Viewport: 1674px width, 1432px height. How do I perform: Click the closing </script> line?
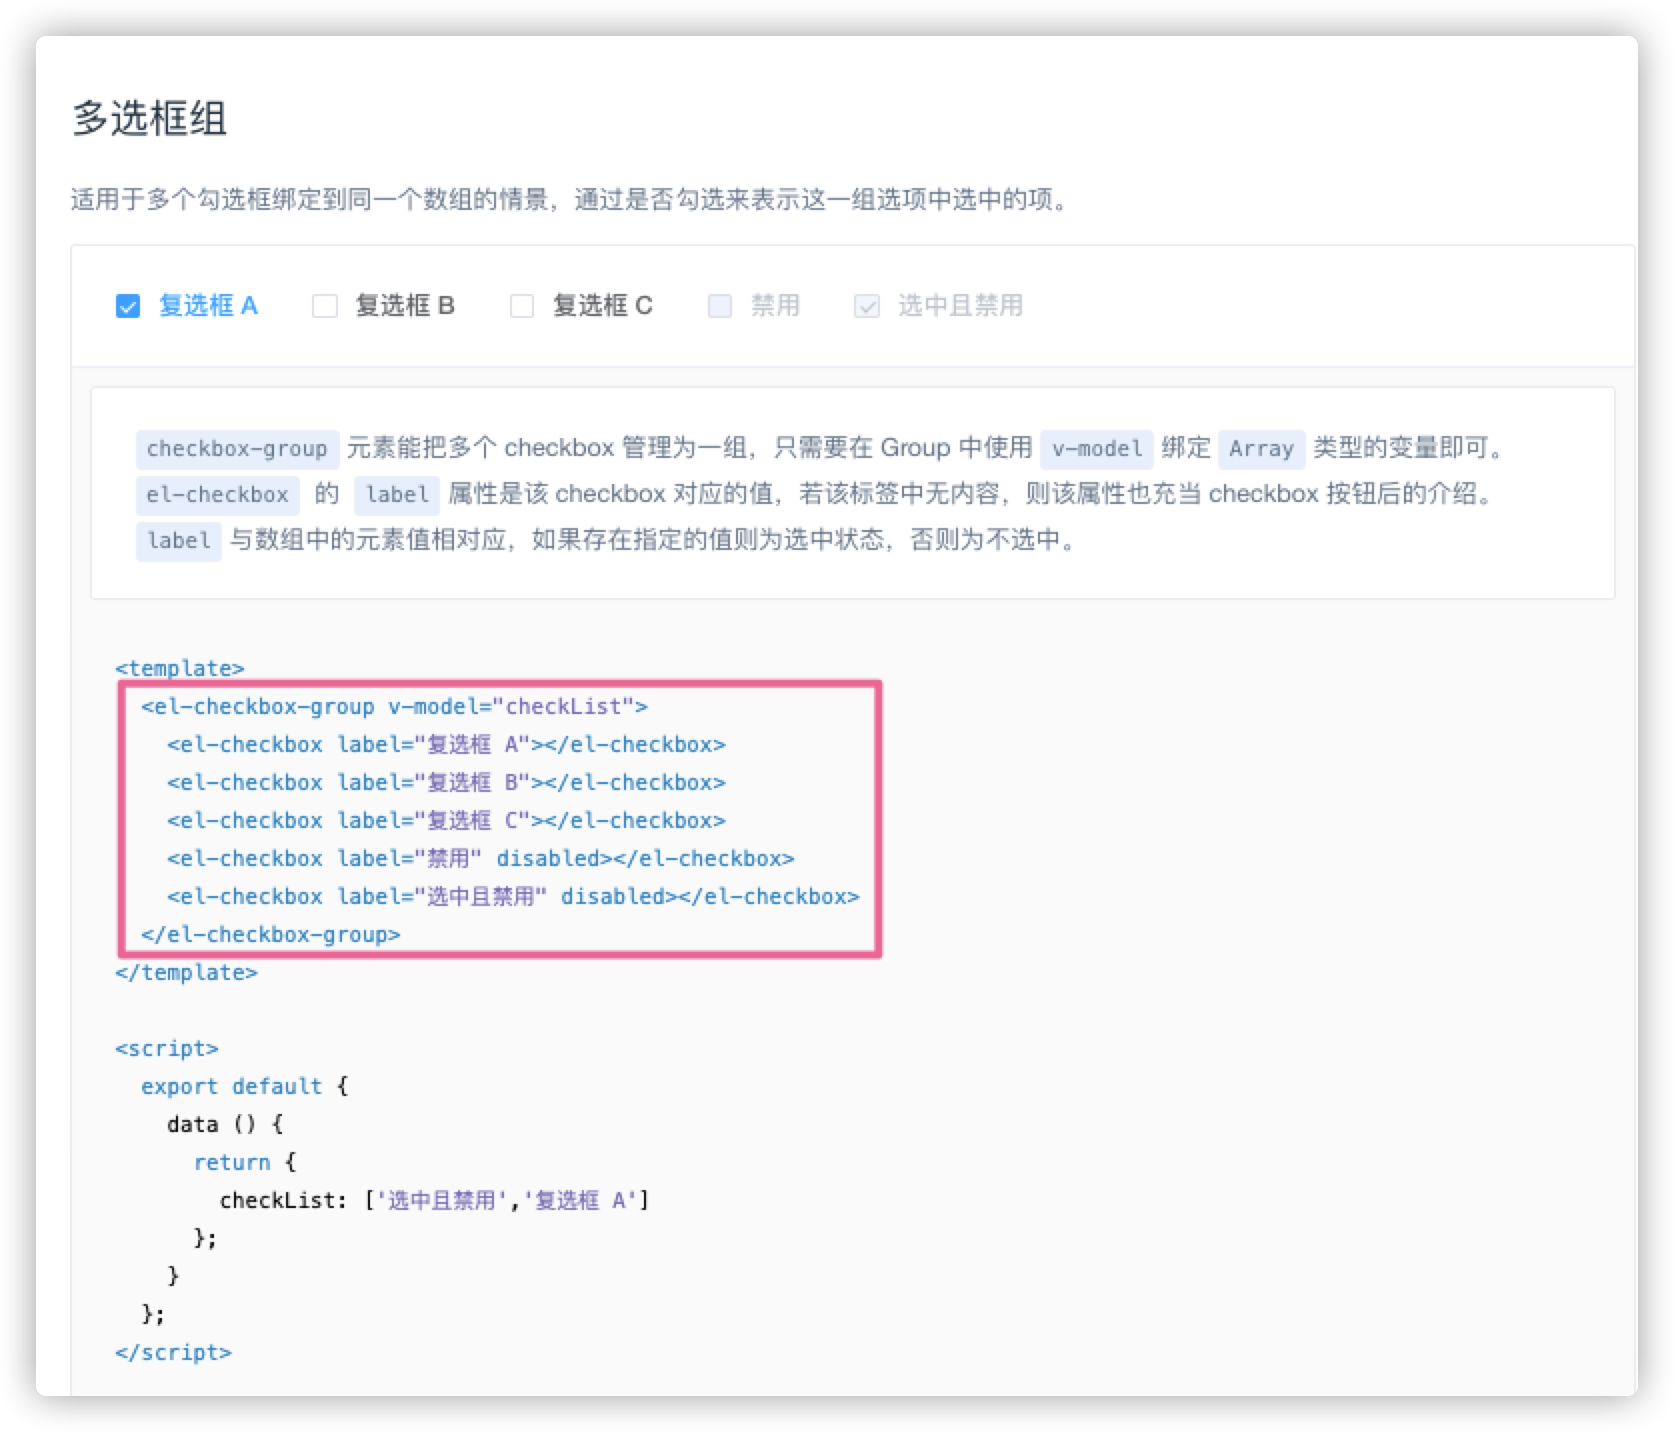(173, 1353)
